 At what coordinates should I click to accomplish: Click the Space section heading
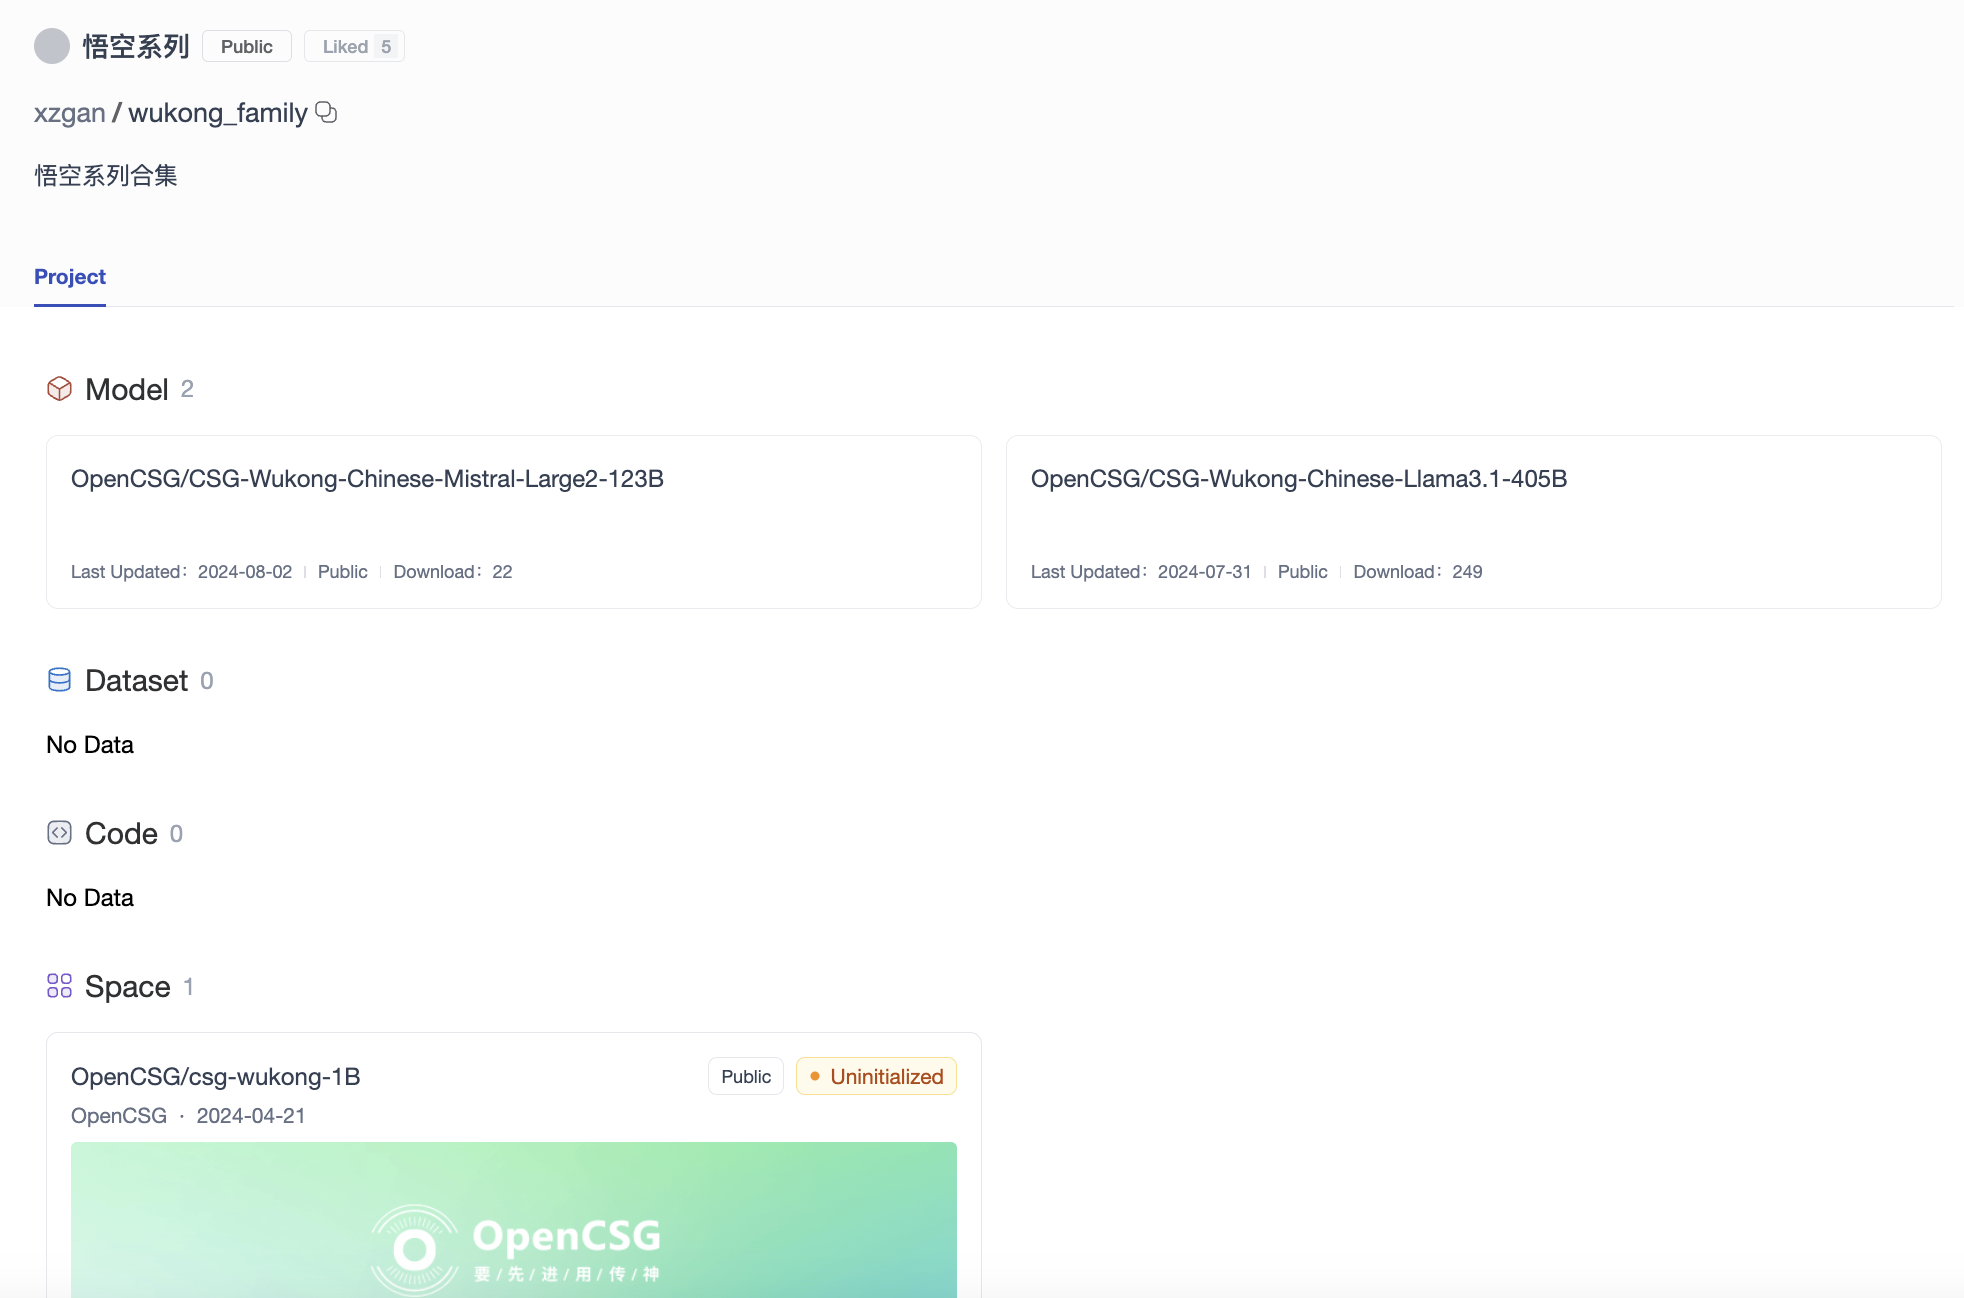click(127, 987)
